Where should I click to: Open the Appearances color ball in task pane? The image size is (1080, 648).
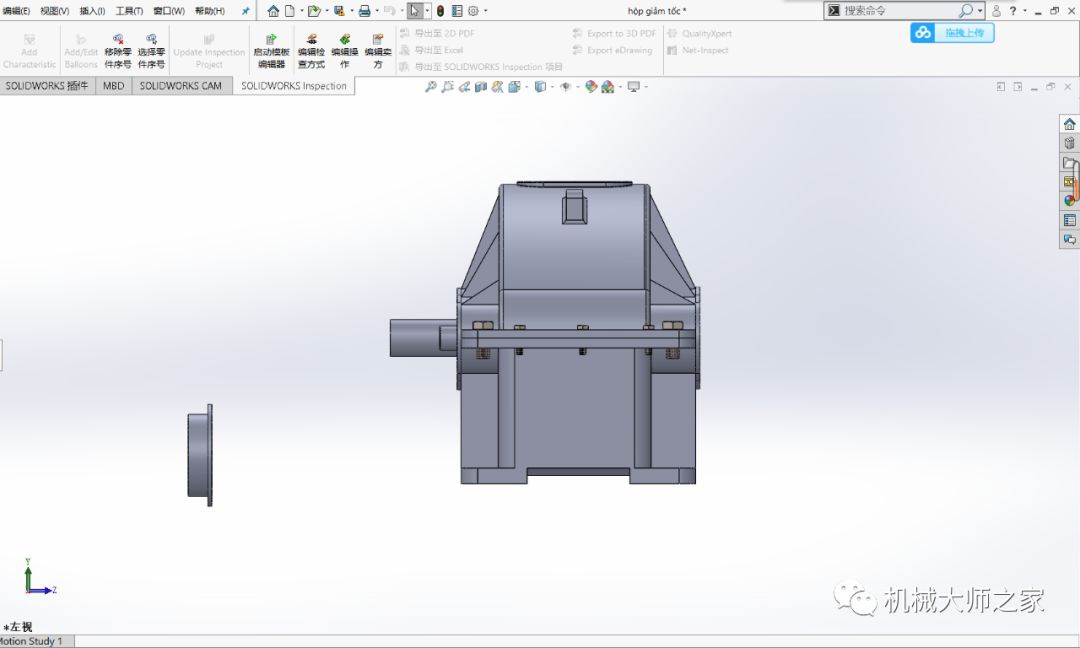point(1069,201)
